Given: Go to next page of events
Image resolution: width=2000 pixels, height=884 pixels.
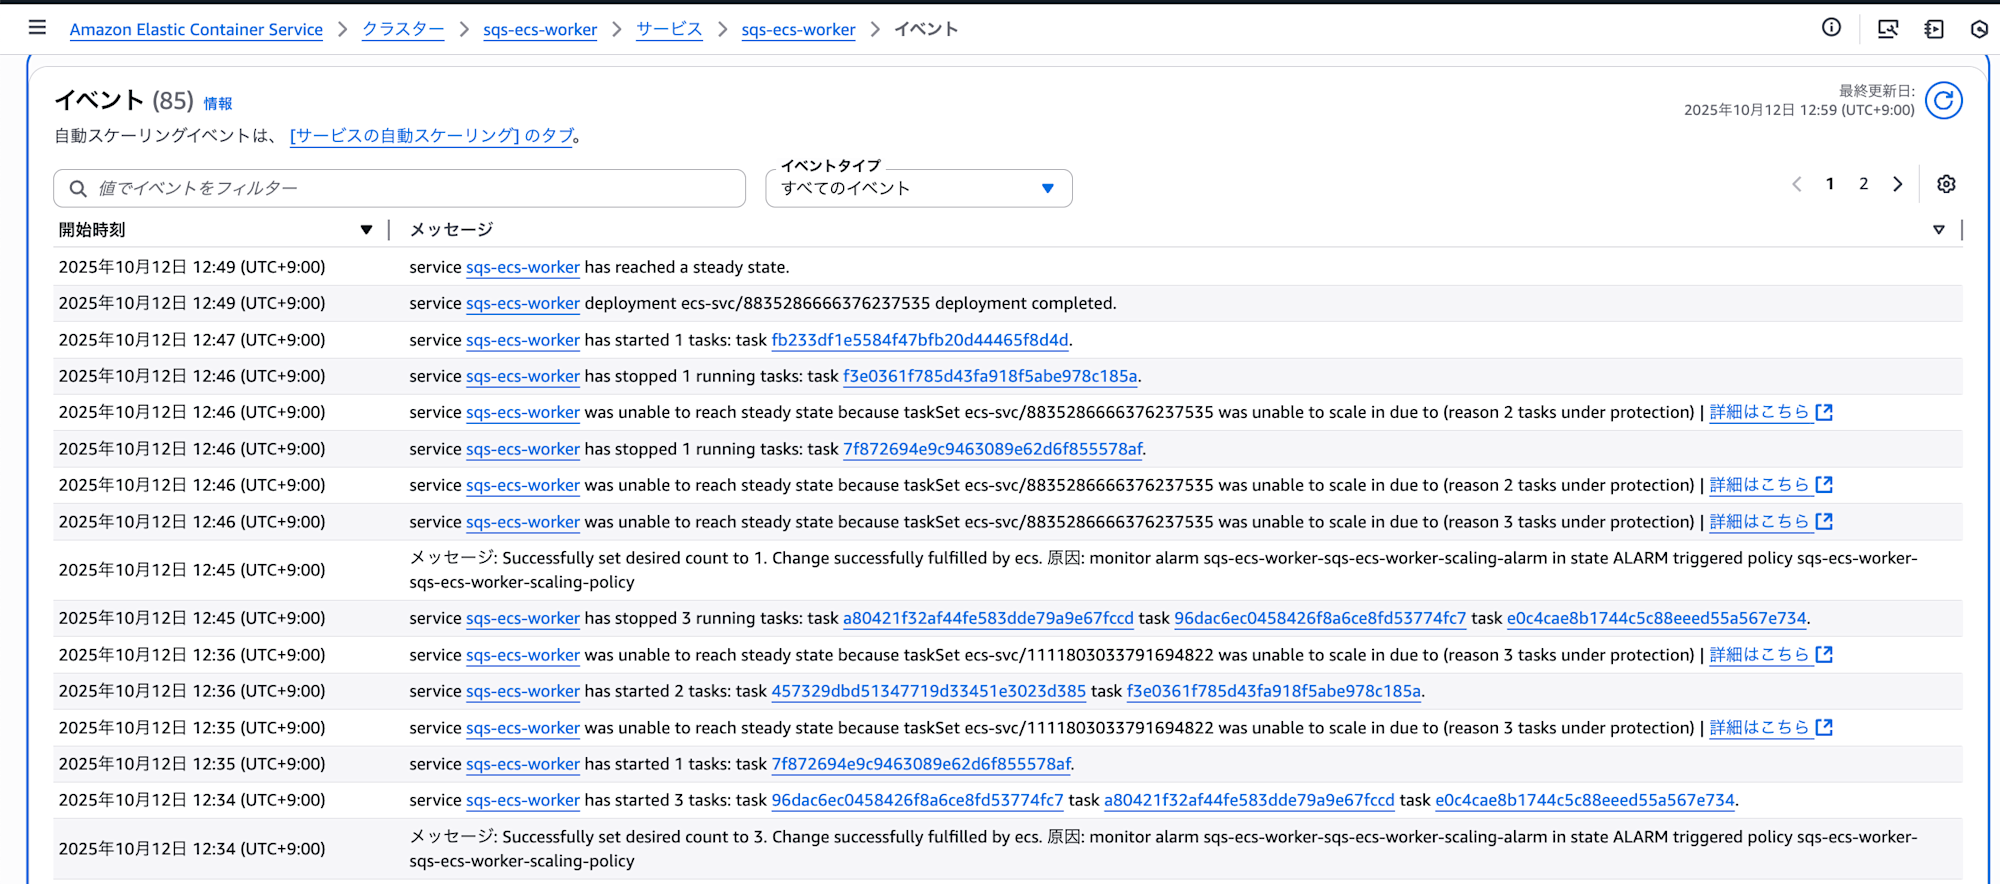Looking at the screenshot, I should (x=1897, y=184).
